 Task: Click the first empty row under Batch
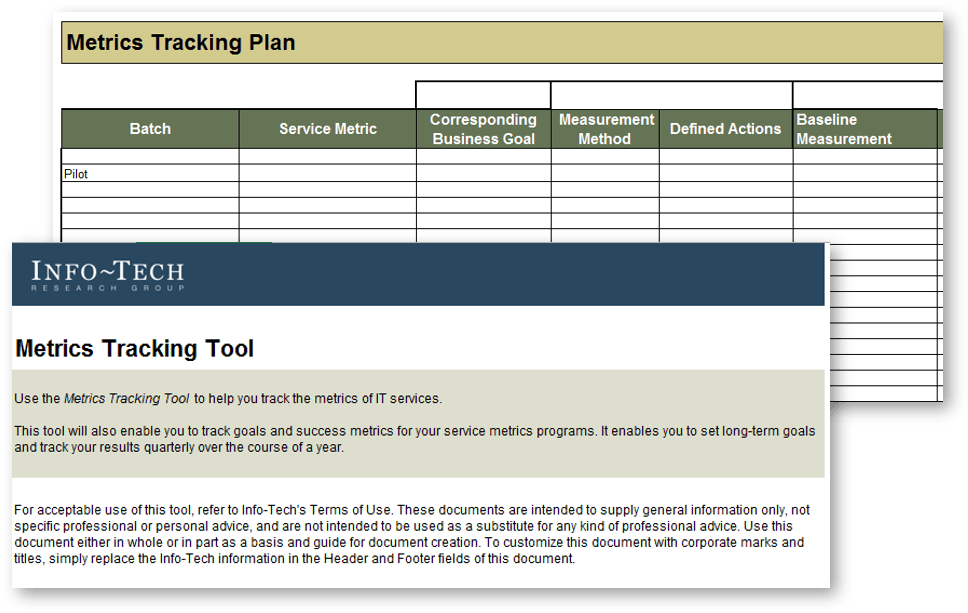tap(149, 157)
